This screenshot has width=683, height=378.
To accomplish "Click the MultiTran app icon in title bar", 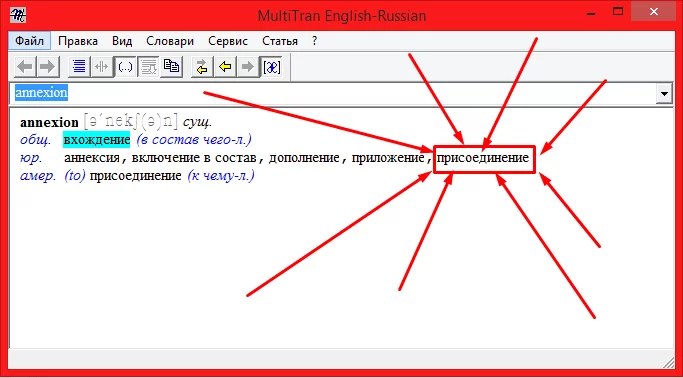I will (x=18, y=15).
